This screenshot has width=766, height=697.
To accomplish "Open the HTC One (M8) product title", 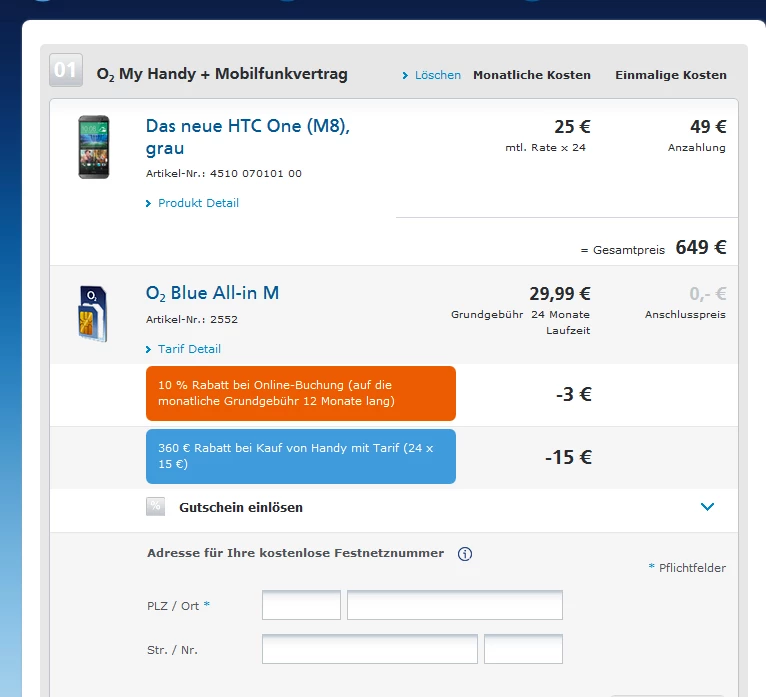I will tap(248, 137).
